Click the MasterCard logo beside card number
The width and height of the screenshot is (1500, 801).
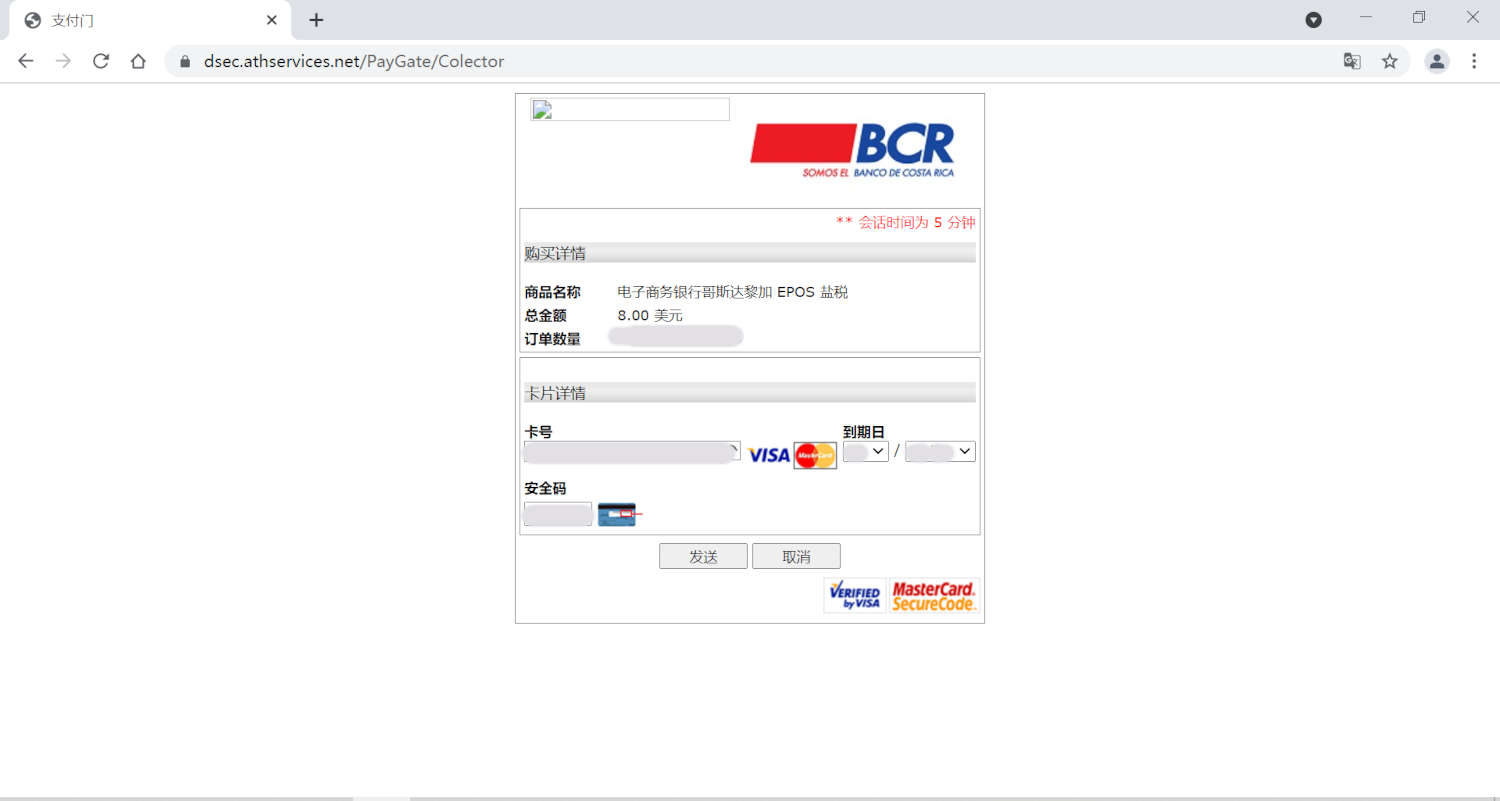coord(815,455)
